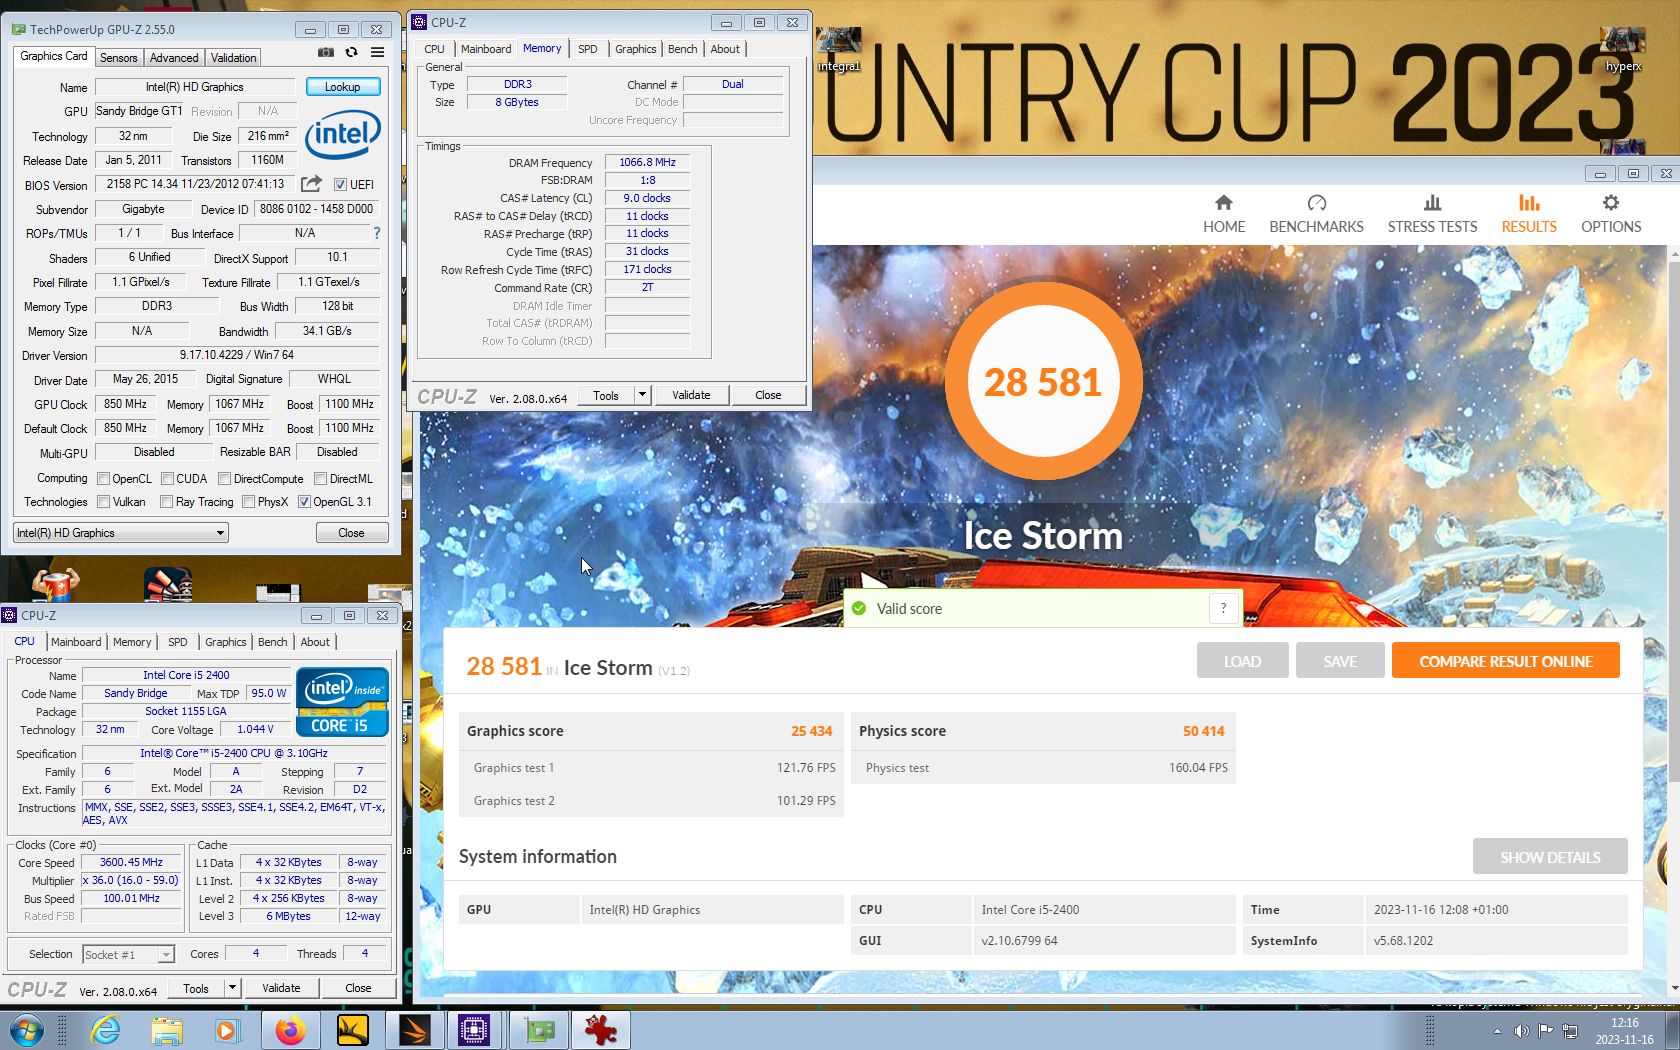Screen dimensions: 1680x1050
Task: Open 3DMark BENCHMARKS section
Action: point(1316,214)
